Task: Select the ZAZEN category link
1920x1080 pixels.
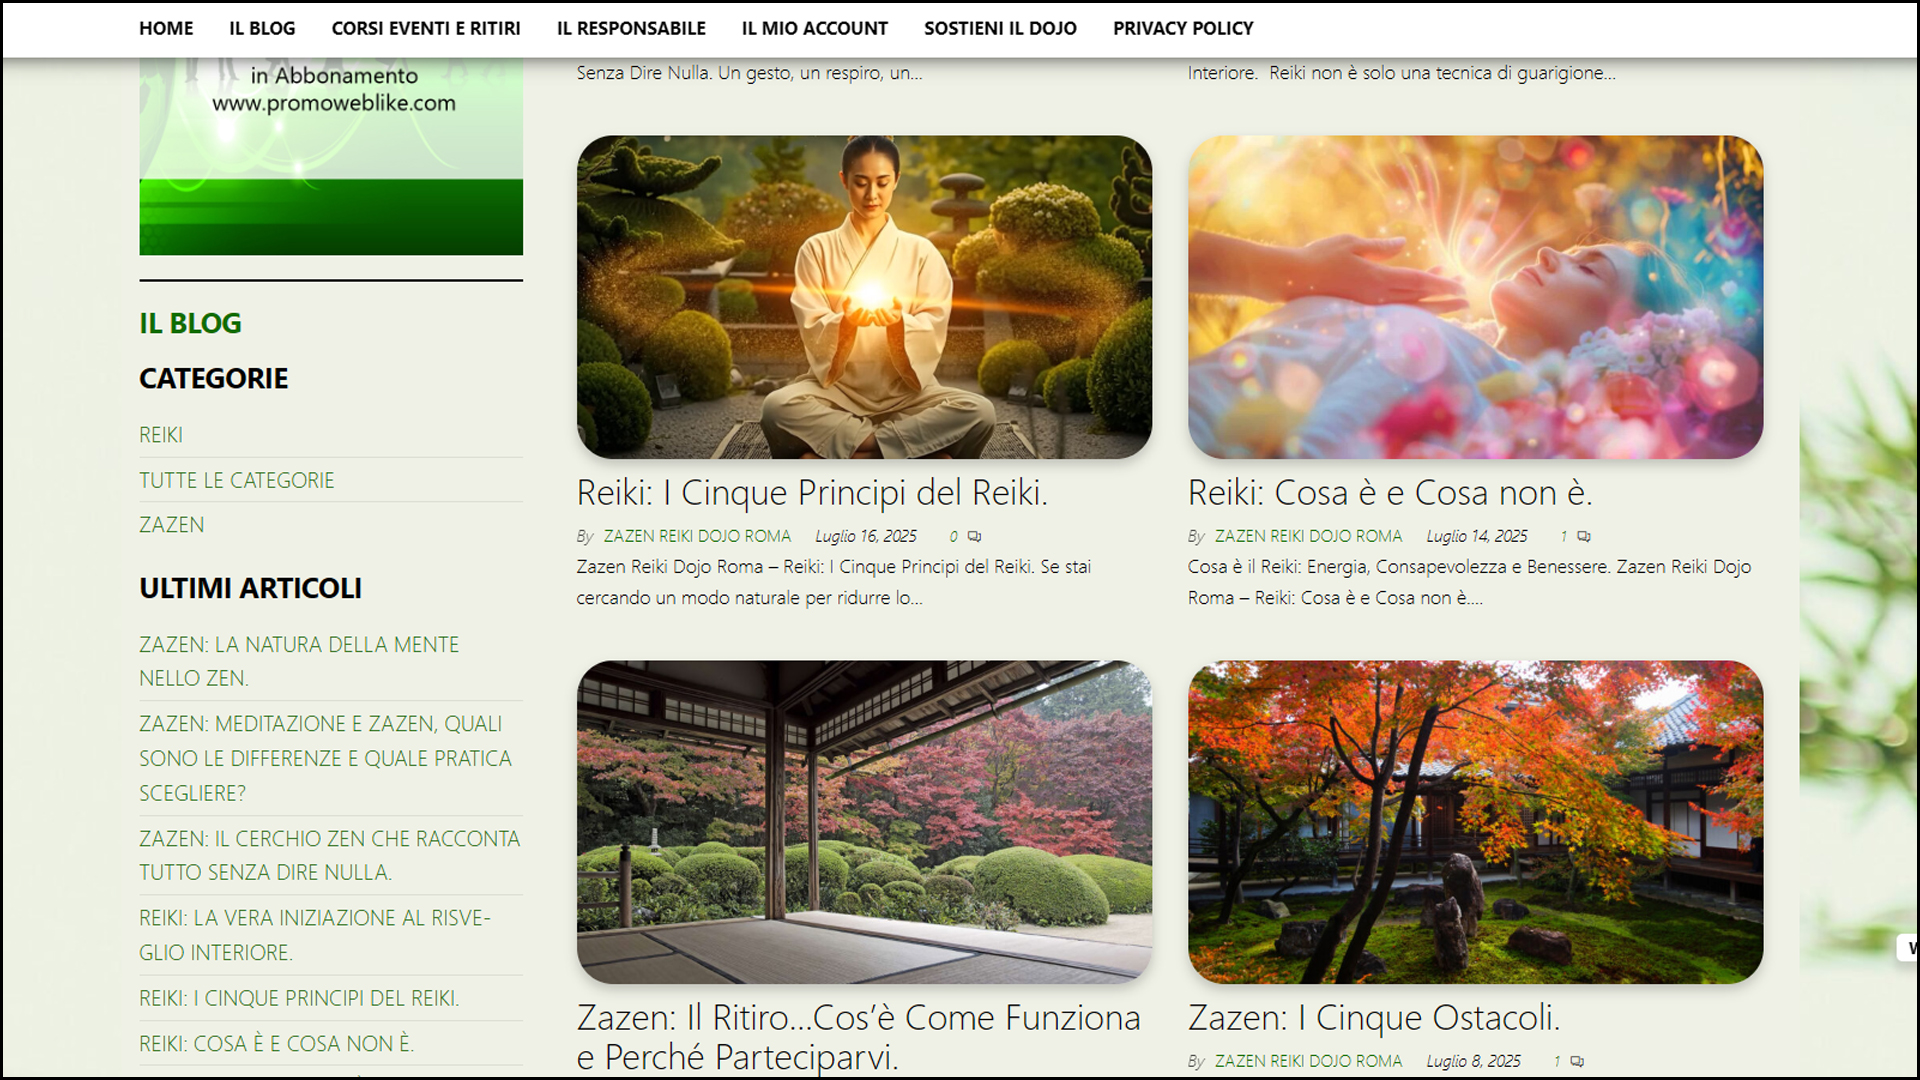Action: [x=172, y=525]
